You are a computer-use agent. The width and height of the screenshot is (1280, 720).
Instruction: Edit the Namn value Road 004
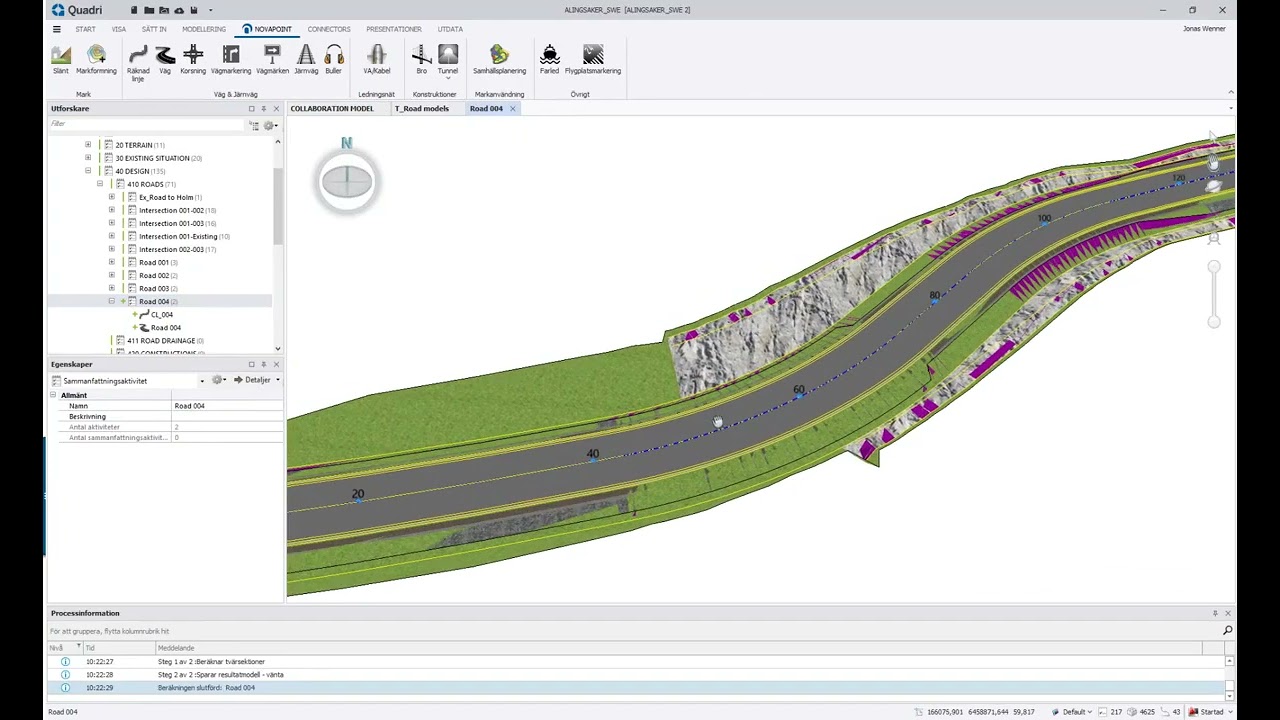coord(227,406)
